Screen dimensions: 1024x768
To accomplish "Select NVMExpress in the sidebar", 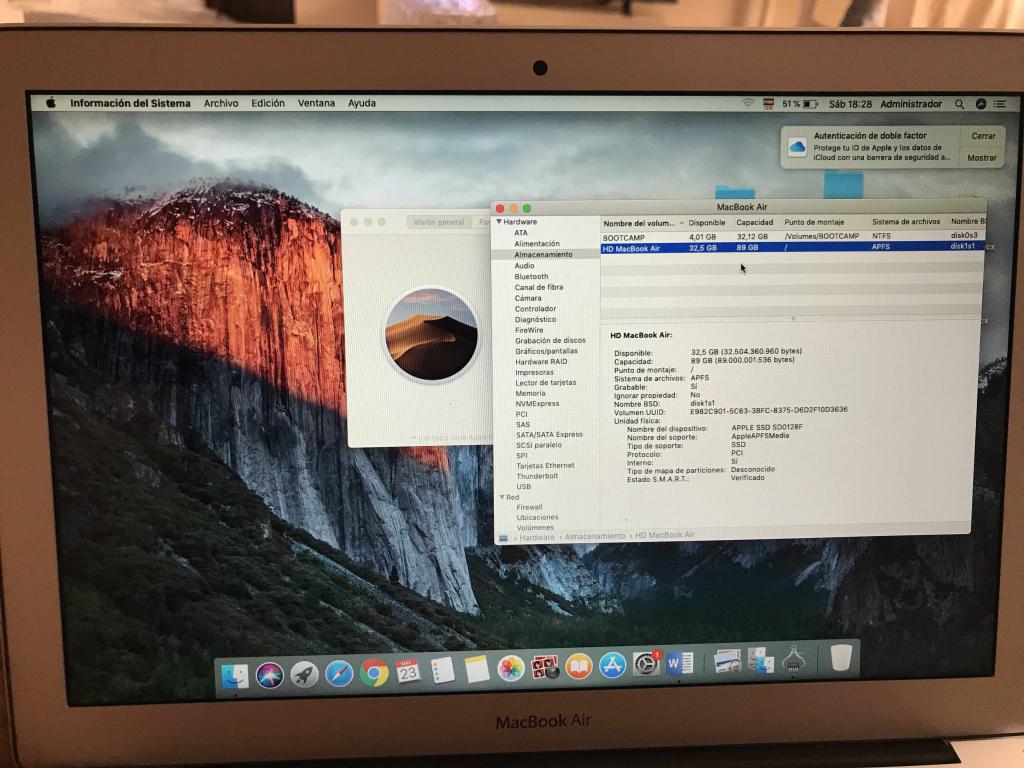I will pos(537,404).
